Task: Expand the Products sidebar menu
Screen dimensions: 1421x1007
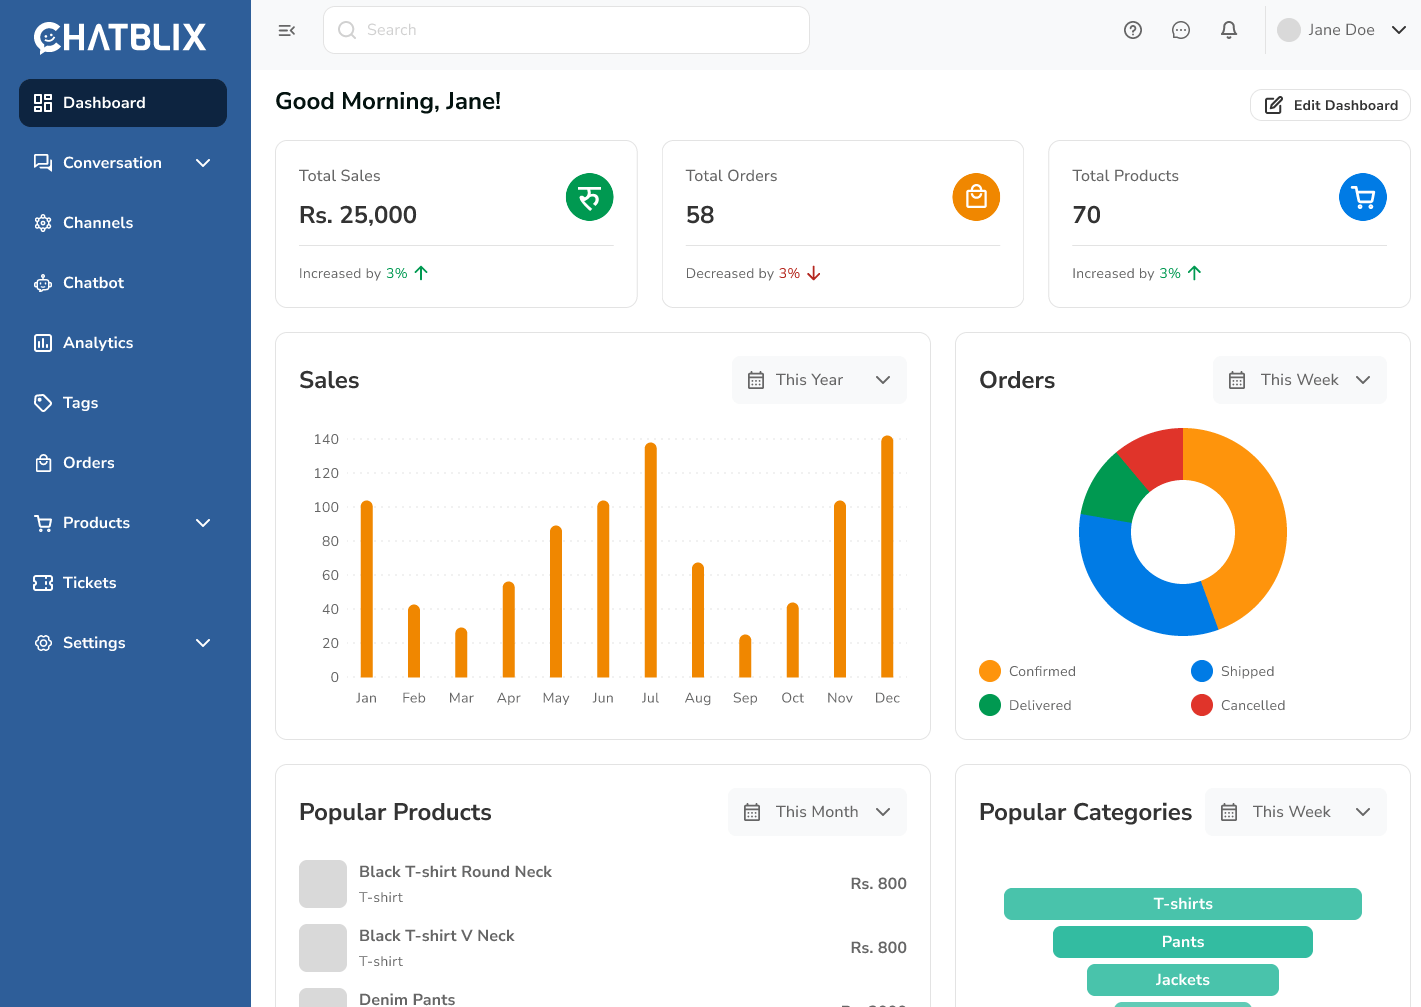Action: [96, 522]
